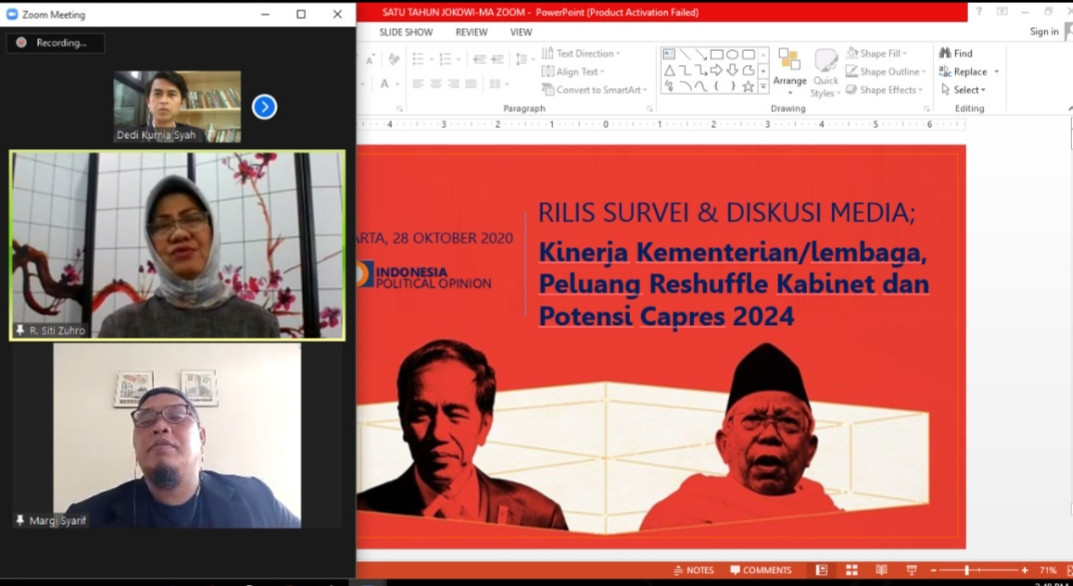This screenshot has height=586, width=1073.
Task: Open Reading View from status bar
Action: pyautogui.click(x=882, y=570)
